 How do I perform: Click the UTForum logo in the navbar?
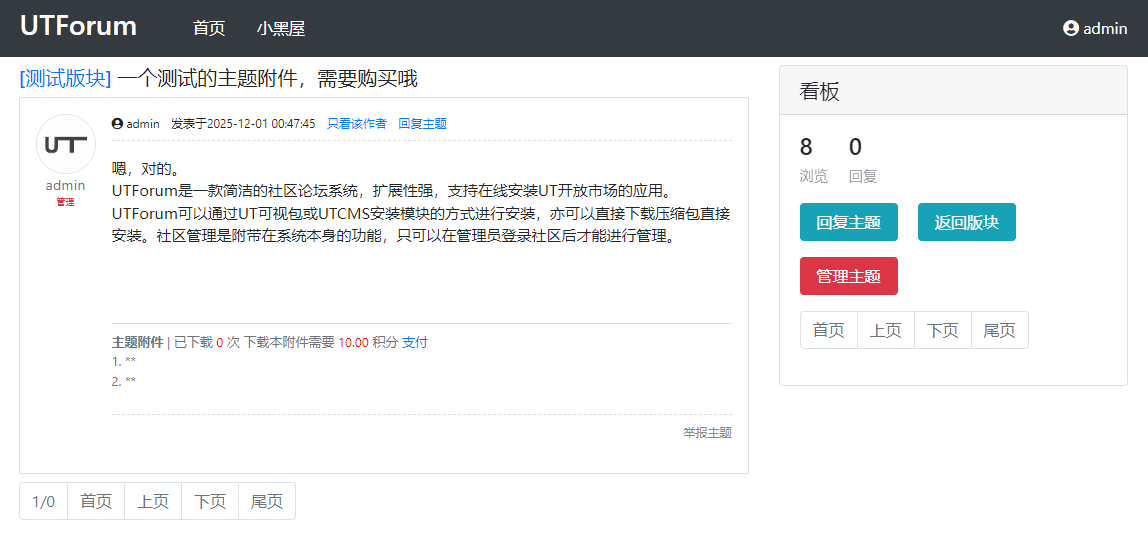point(78,27)
